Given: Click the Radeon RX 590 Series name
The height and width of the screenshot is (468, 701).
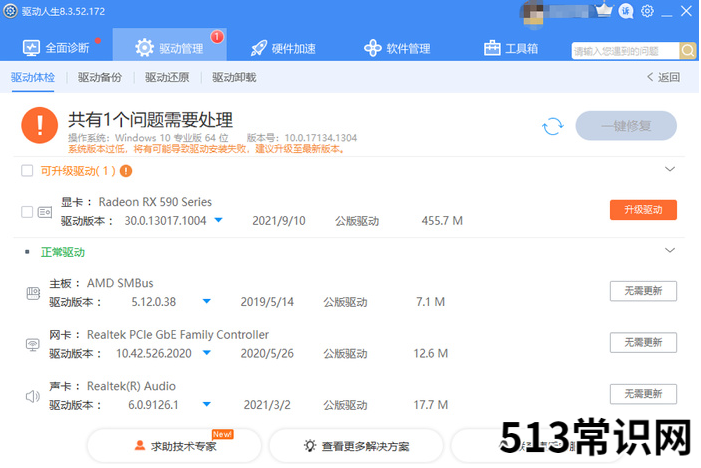Looking at the screenshot, I should point(155,202).
